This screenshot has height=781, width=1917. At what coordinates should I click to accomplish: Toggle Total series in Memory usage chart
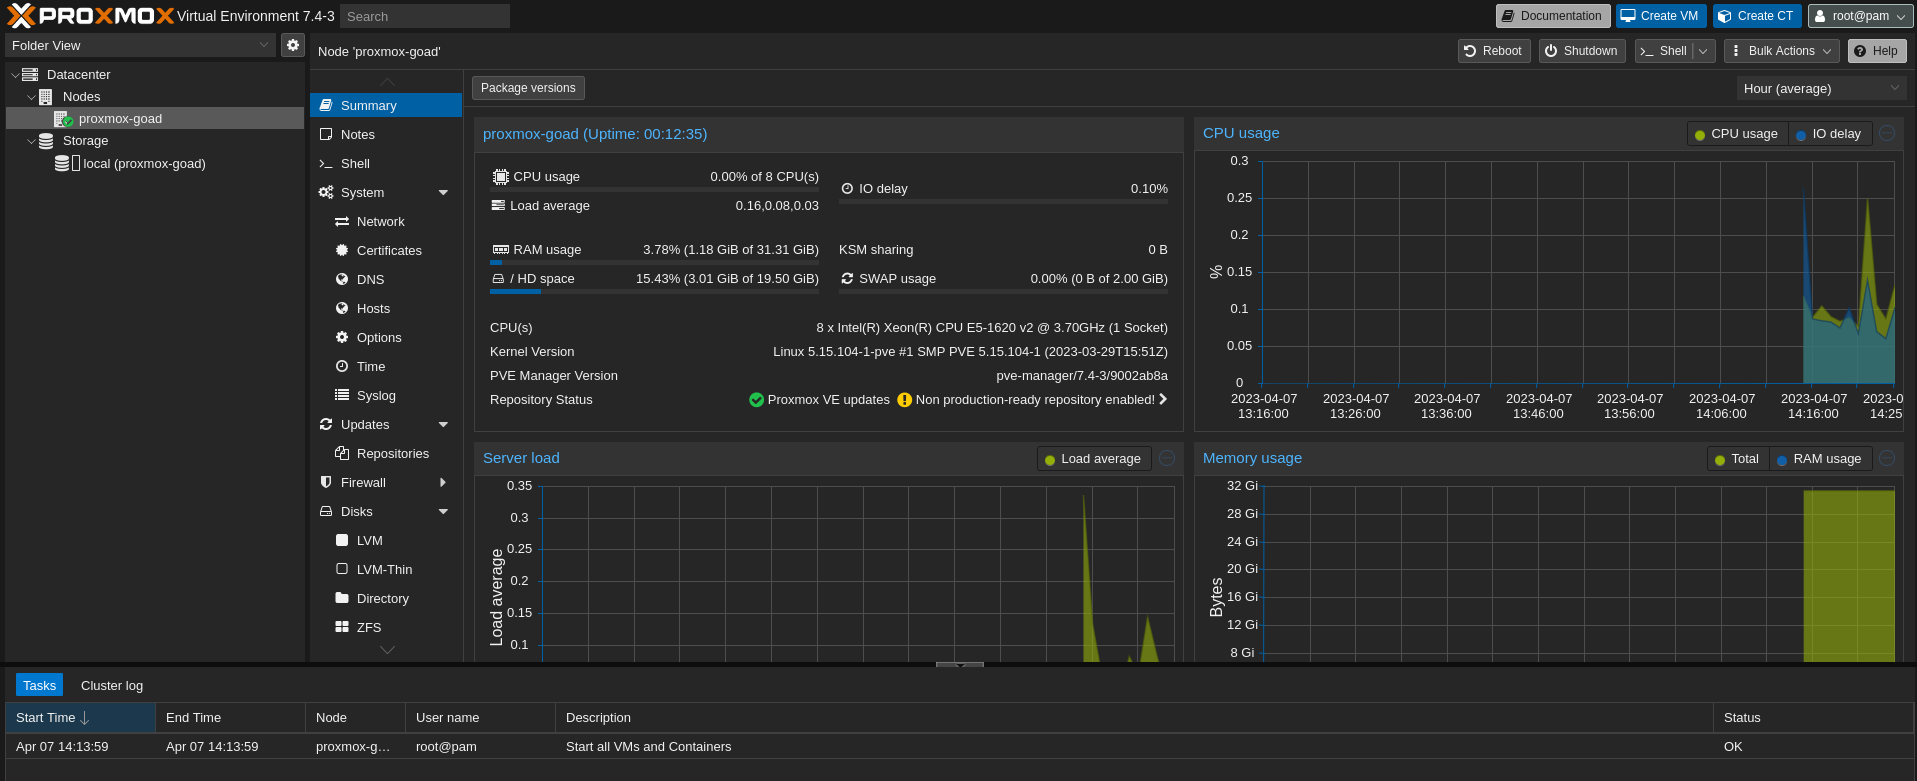pyautogui.click(x=1738, y=459)
